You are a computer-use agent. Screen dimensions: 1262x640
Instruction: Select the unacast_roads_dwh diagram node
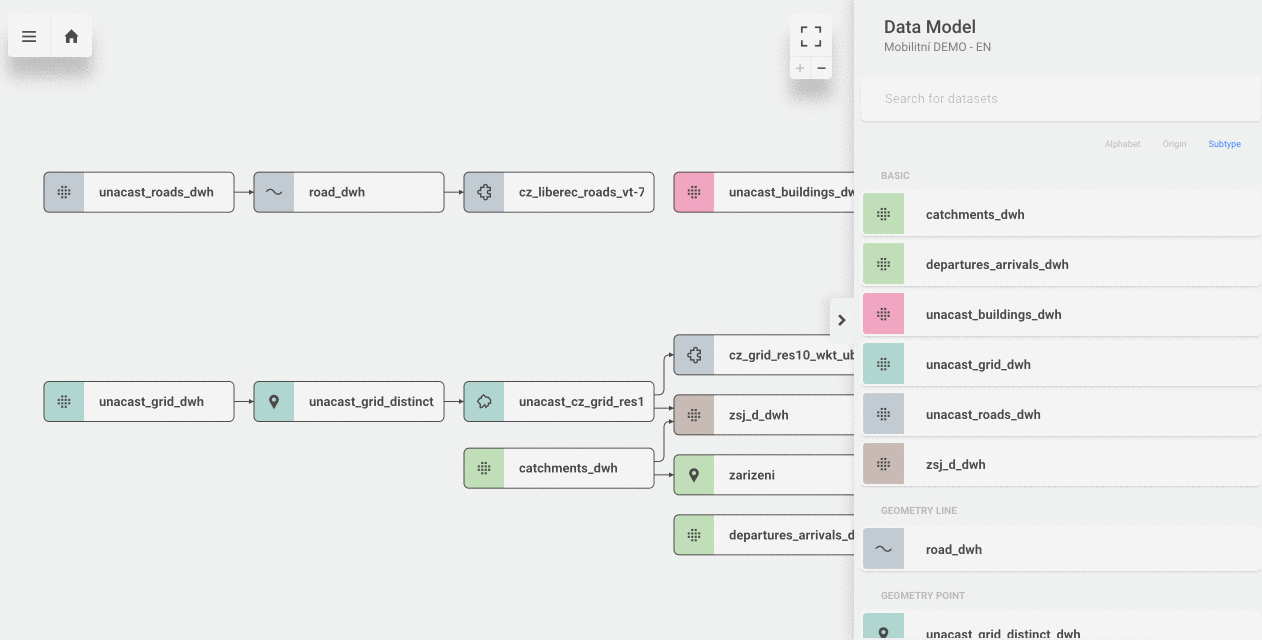[156, 192]
